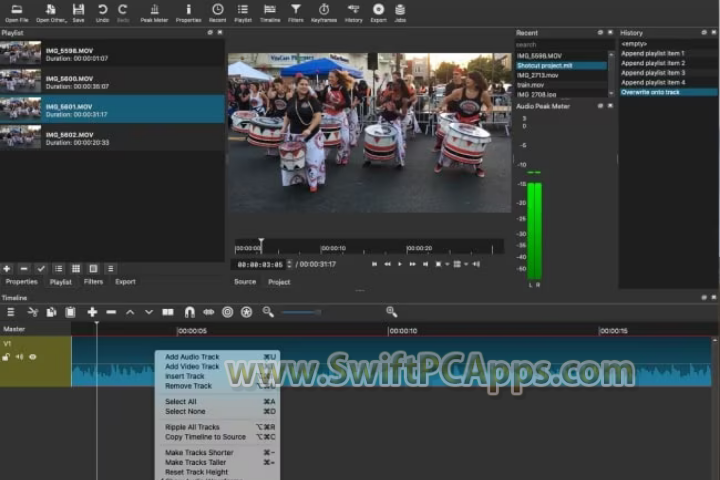
Task: Switch the player to Source tab
Action: (x=245, y=282)
